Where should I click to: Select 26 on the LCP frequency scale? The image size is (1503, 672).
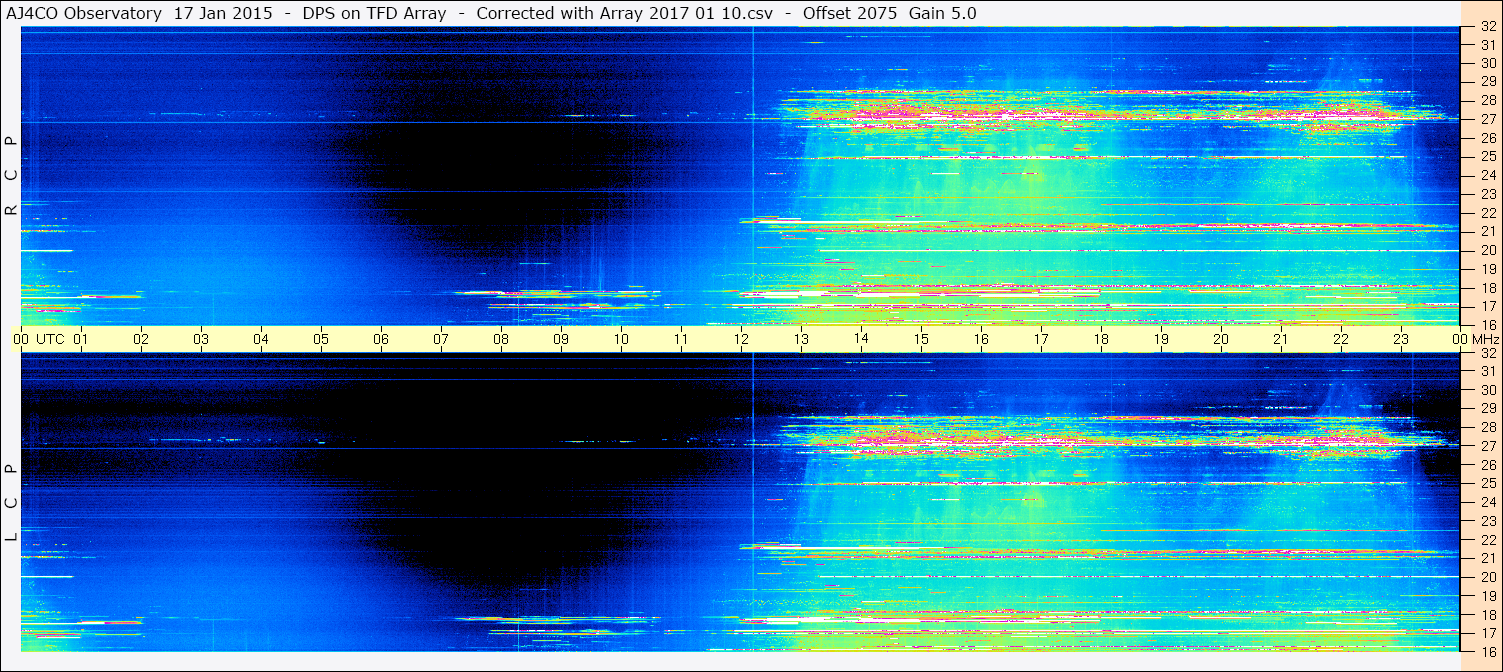[1488, 465]
